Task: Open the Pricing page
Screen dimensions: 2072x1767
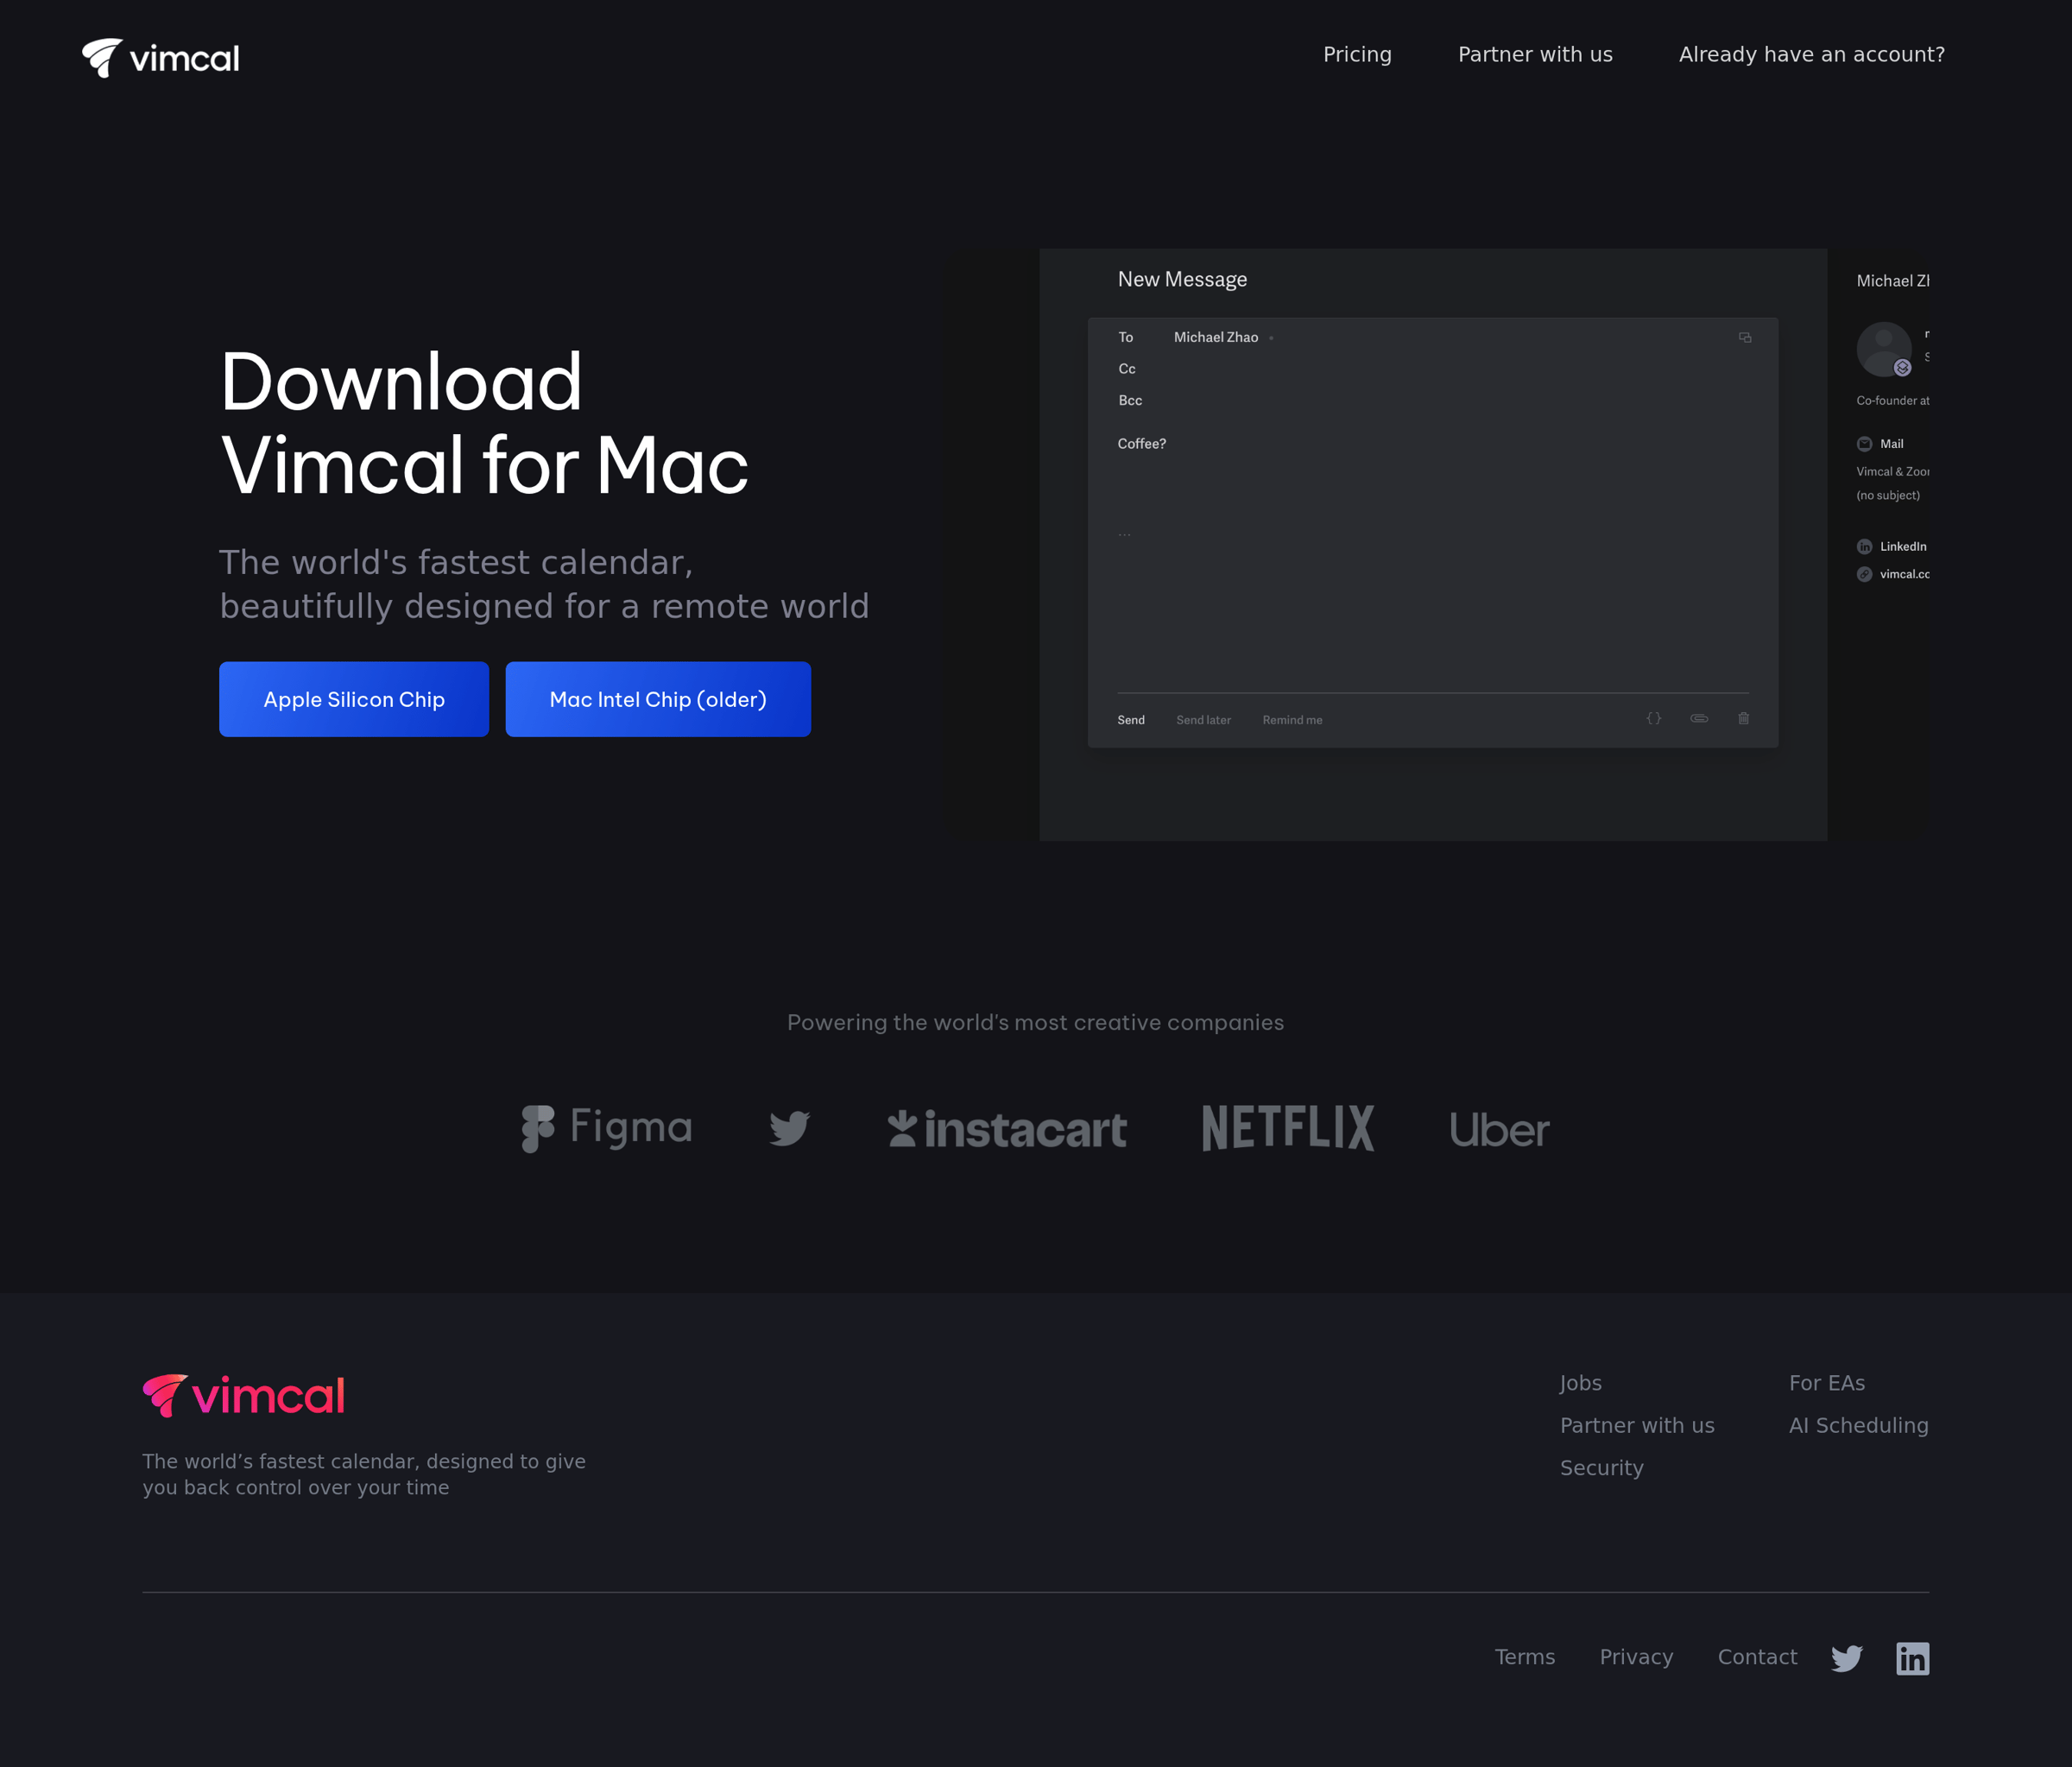Action: pos(1357,54)
